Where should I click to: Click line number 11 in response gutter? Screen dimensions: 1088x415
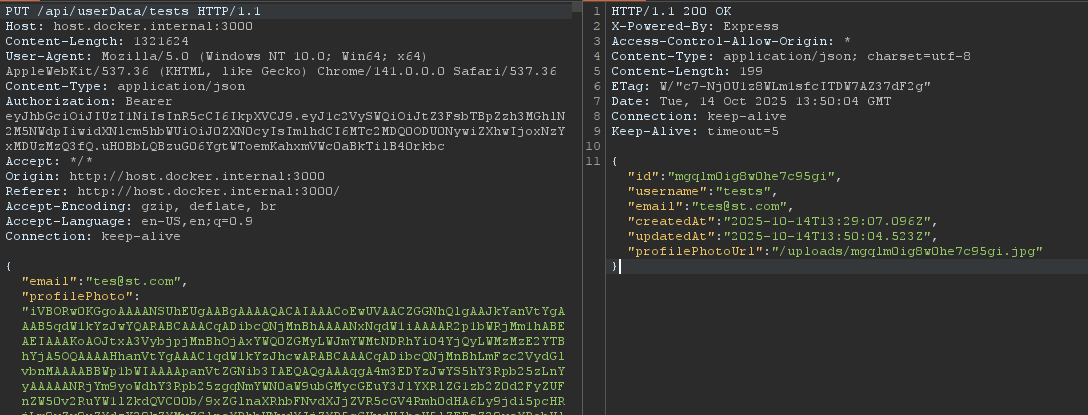[594, 161]
